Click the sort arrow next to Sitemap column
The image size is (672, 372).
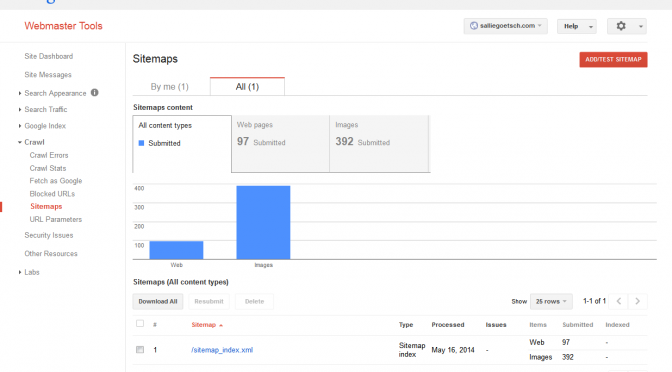[x=221, y=325]
